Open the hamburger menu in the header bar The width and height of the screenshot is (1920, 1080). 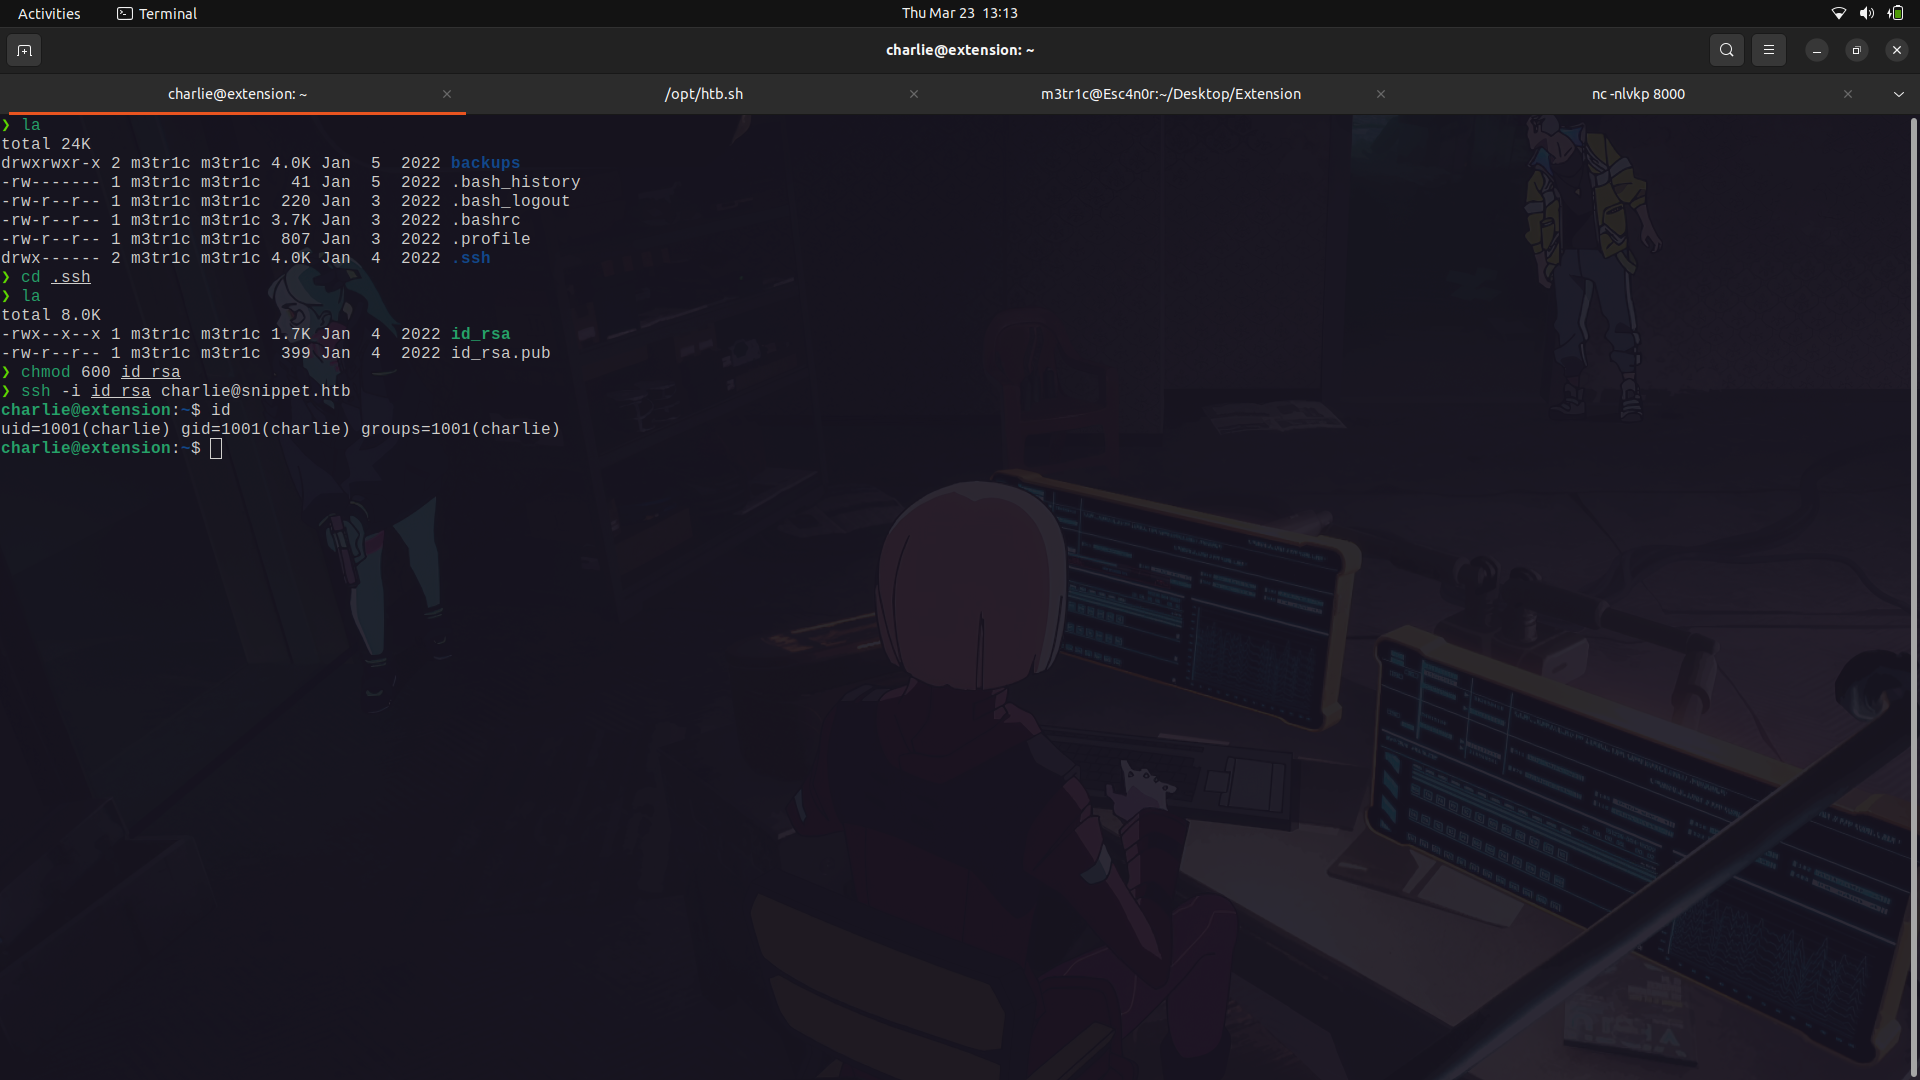[x=1768, y=49]
